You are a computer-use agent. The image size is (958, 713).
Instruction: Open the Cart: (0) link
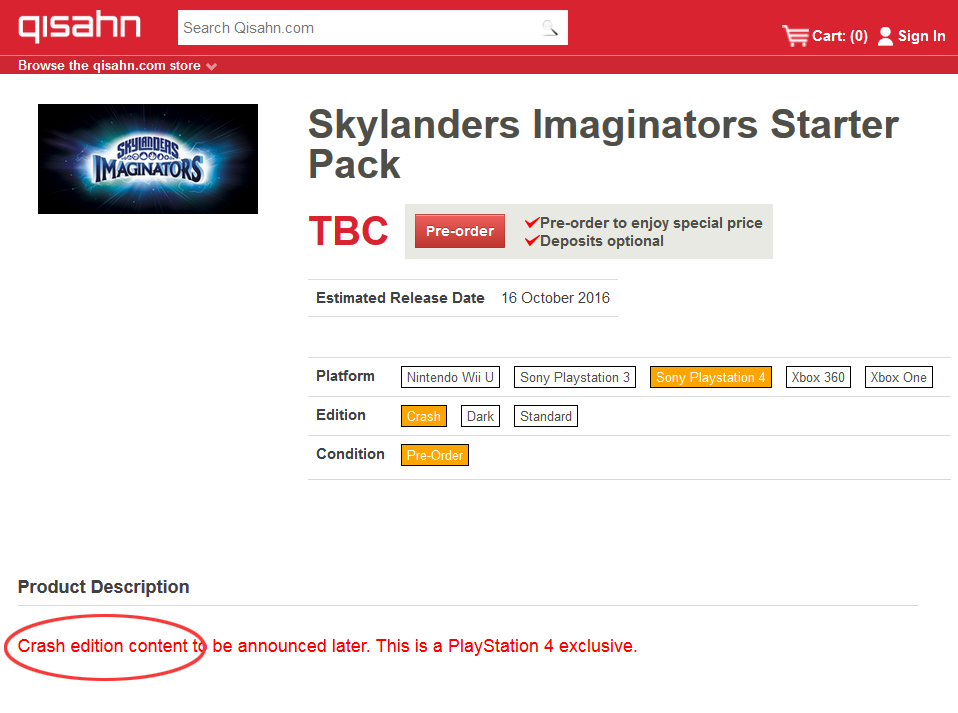[x=839, y=36]
